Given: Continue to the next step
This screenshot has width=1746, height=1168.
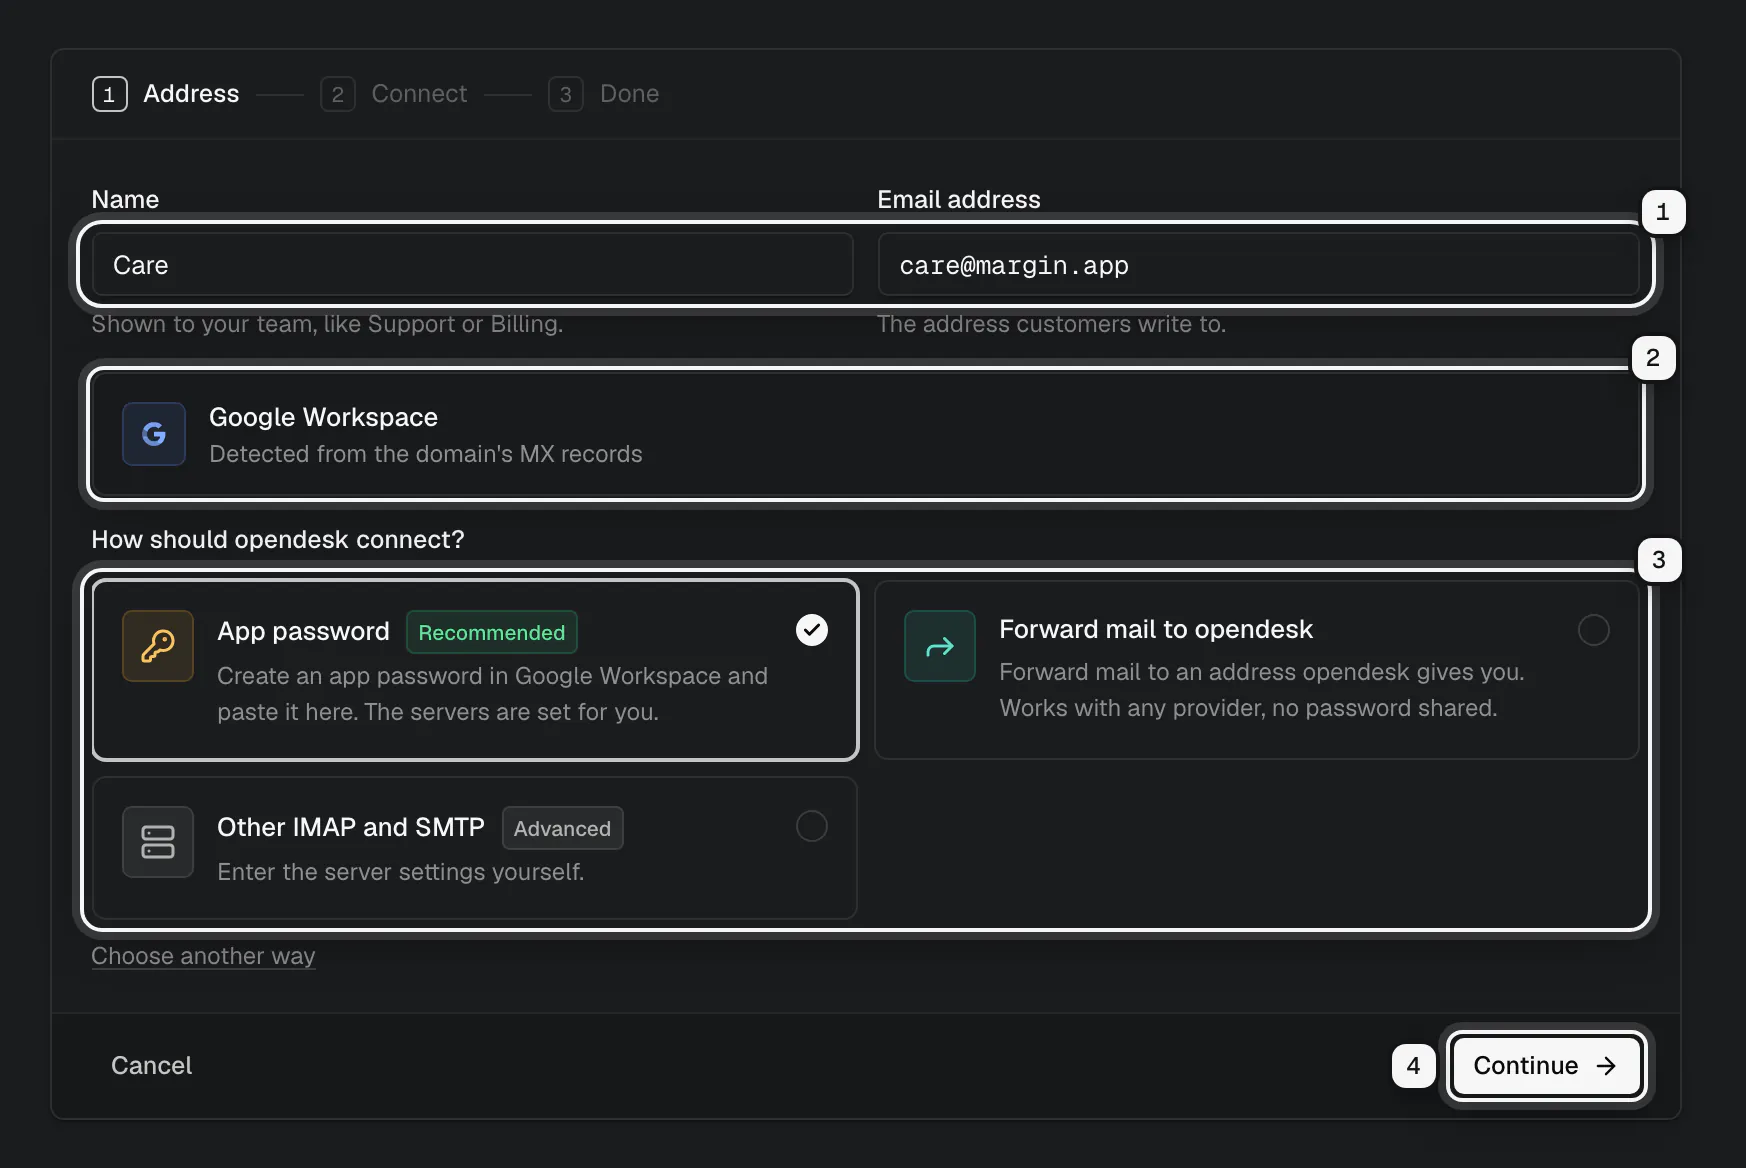Looking at the screenshot, I should (1546, 1066).
